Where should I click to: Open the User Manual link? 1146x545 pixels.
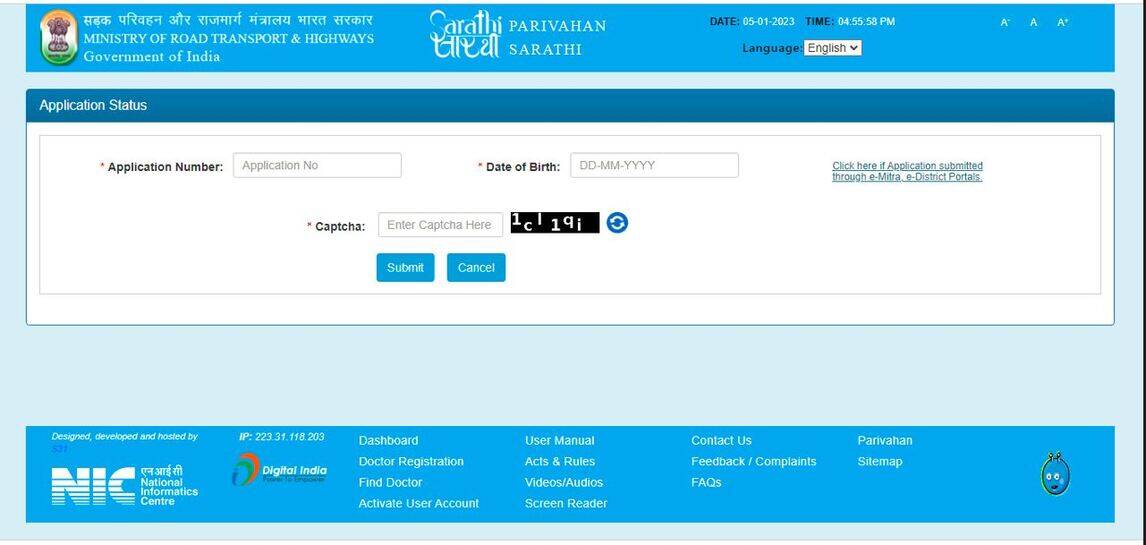[559, 441]
